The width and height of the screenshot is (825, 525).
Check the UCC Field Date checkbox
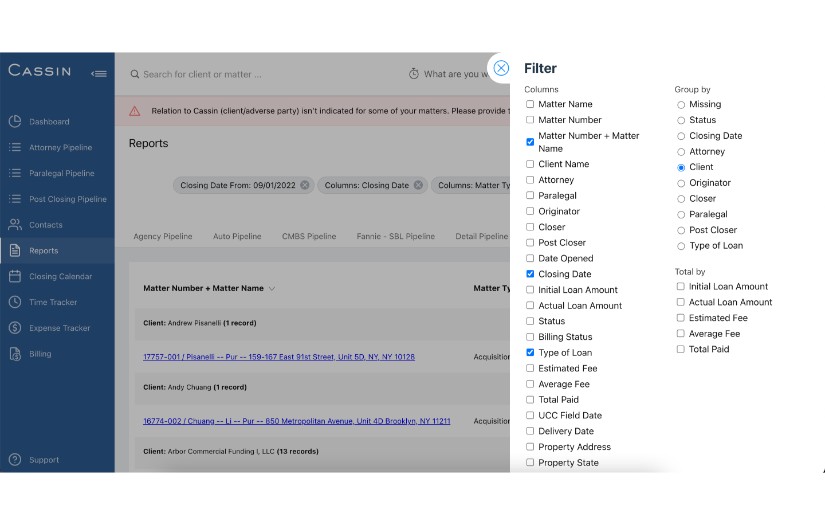(x=530, y=415)
